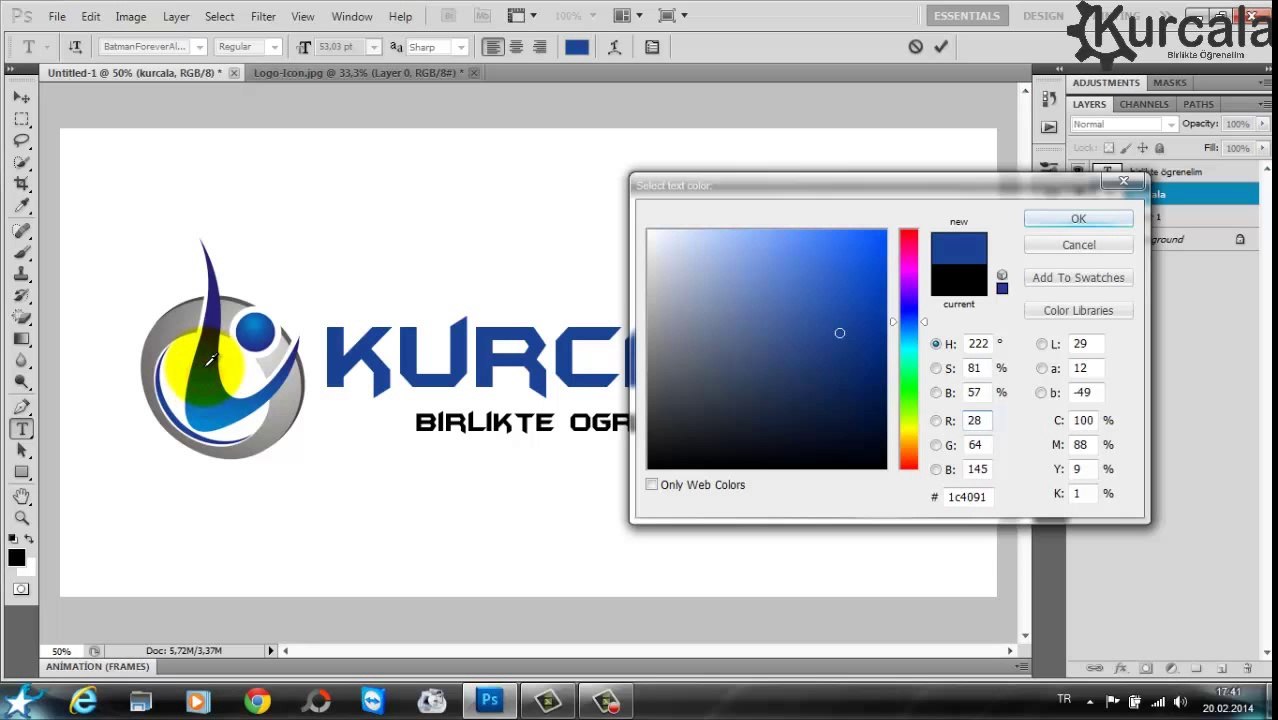Click the text color swatch in options bar

tap(577, 47)
